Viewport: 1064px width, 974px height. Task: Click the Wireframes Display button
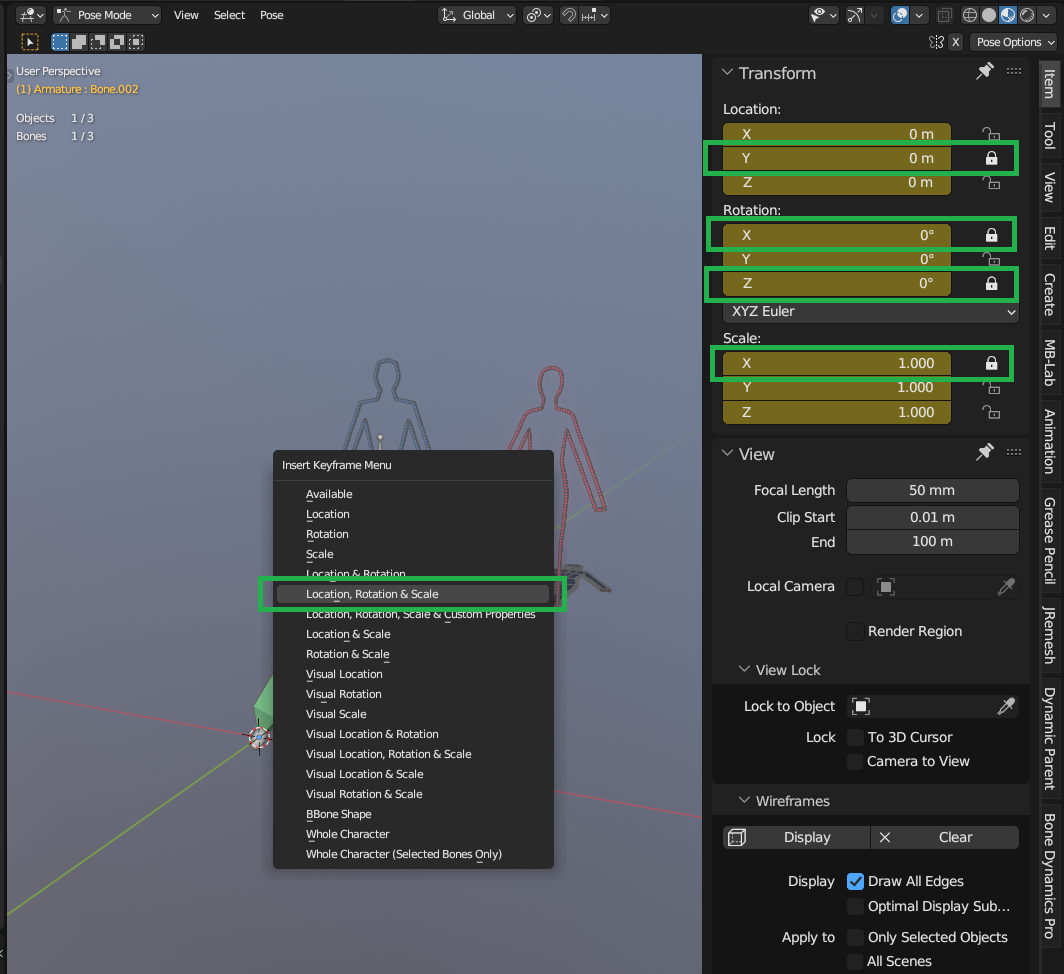796,838
